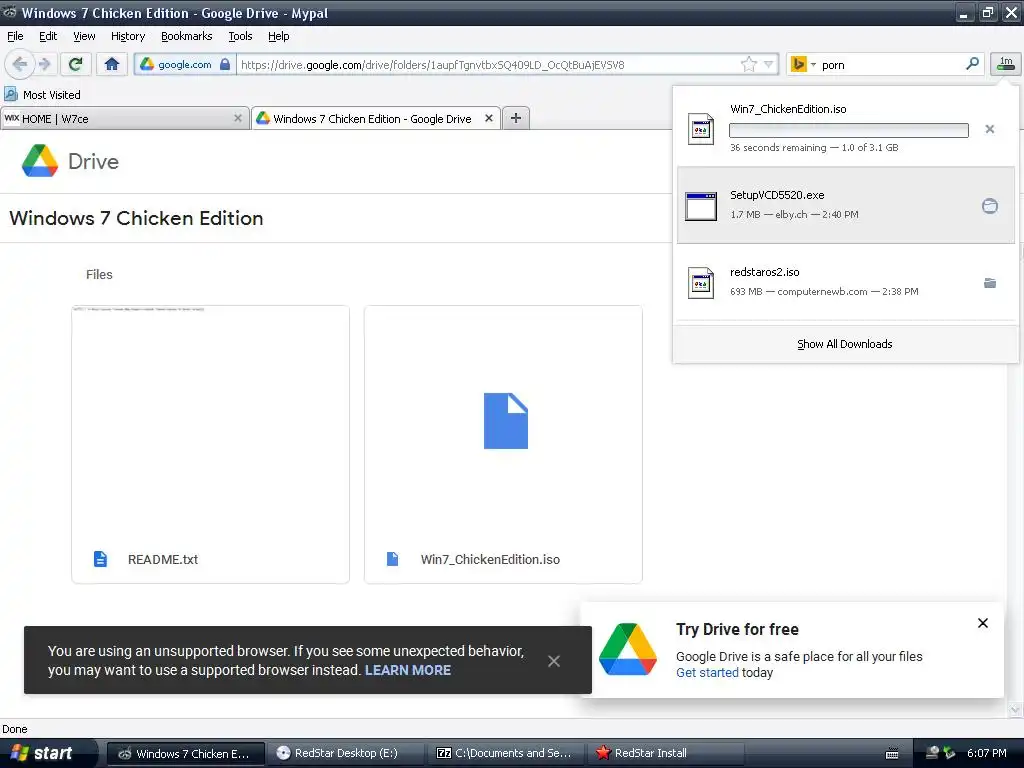Click the 6:07 PM system clock

986,753
